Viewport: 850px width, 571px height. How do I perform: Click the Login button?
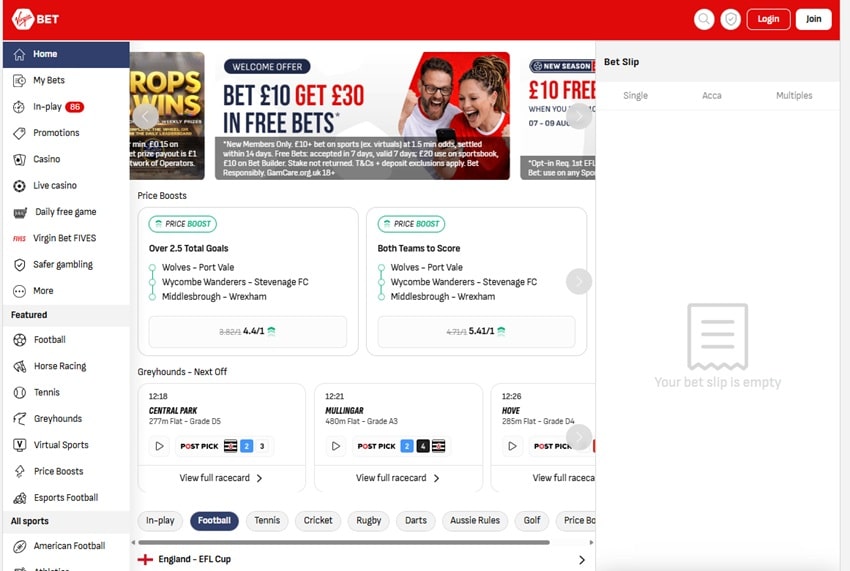pos(768,19)
